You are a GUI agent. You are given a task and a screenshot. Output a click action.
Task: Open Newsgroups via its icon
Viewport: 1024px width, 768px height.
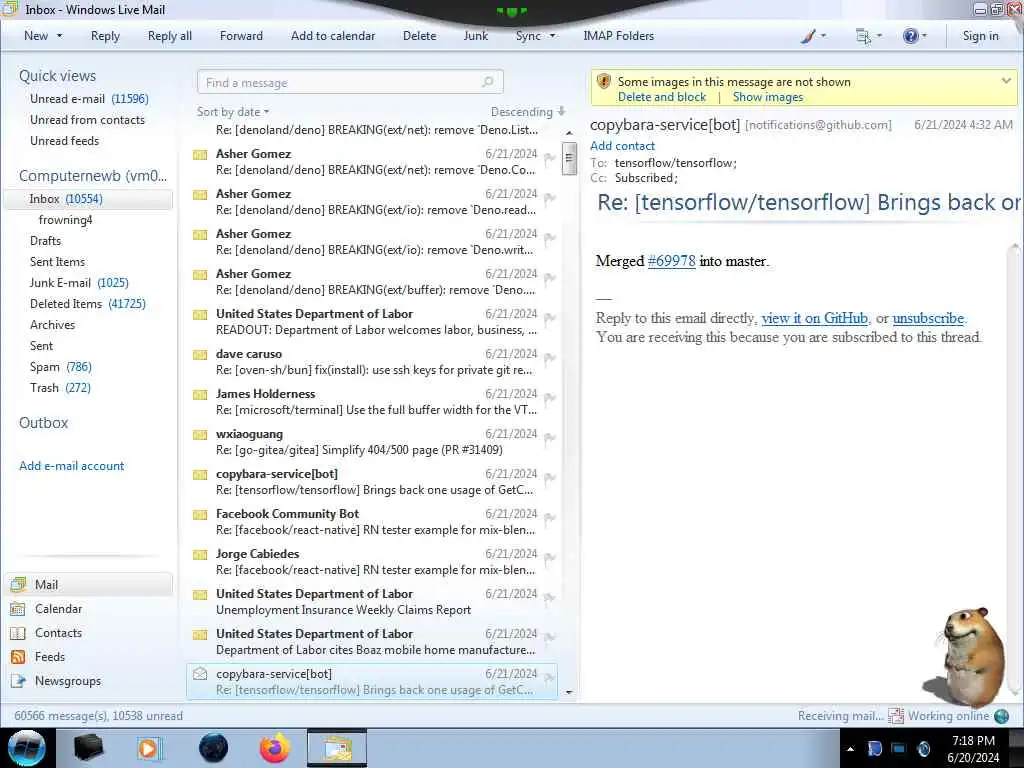(x=18, y=681)
